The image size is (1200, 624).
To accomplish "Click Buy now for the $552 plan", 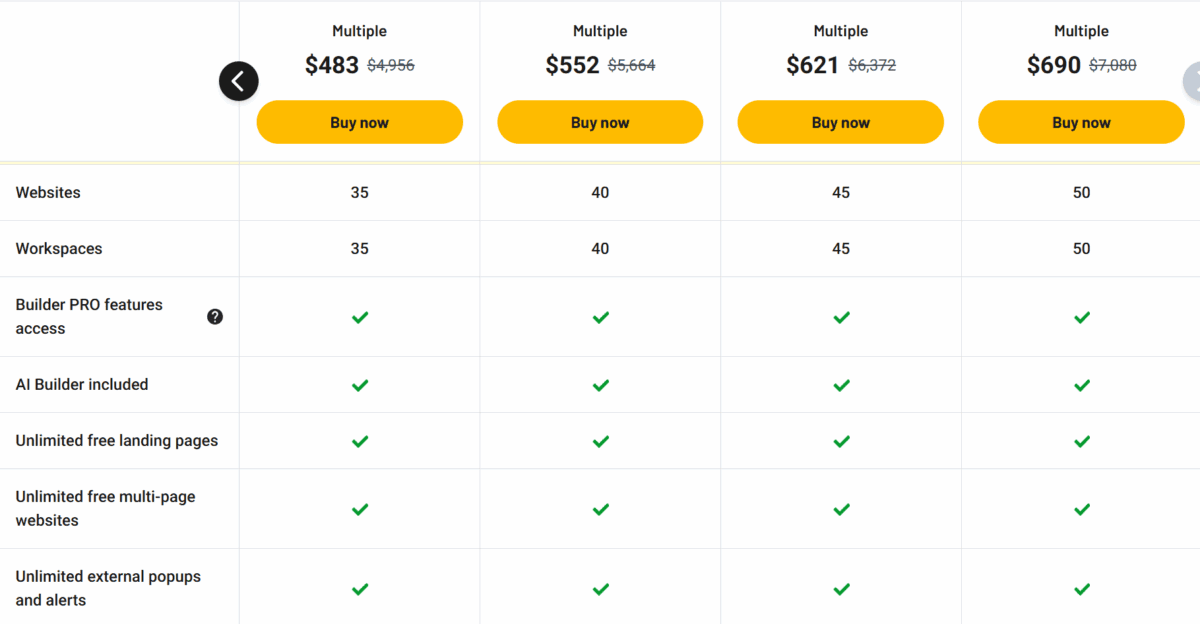I will pyautogui.click(x=600, y=122).
